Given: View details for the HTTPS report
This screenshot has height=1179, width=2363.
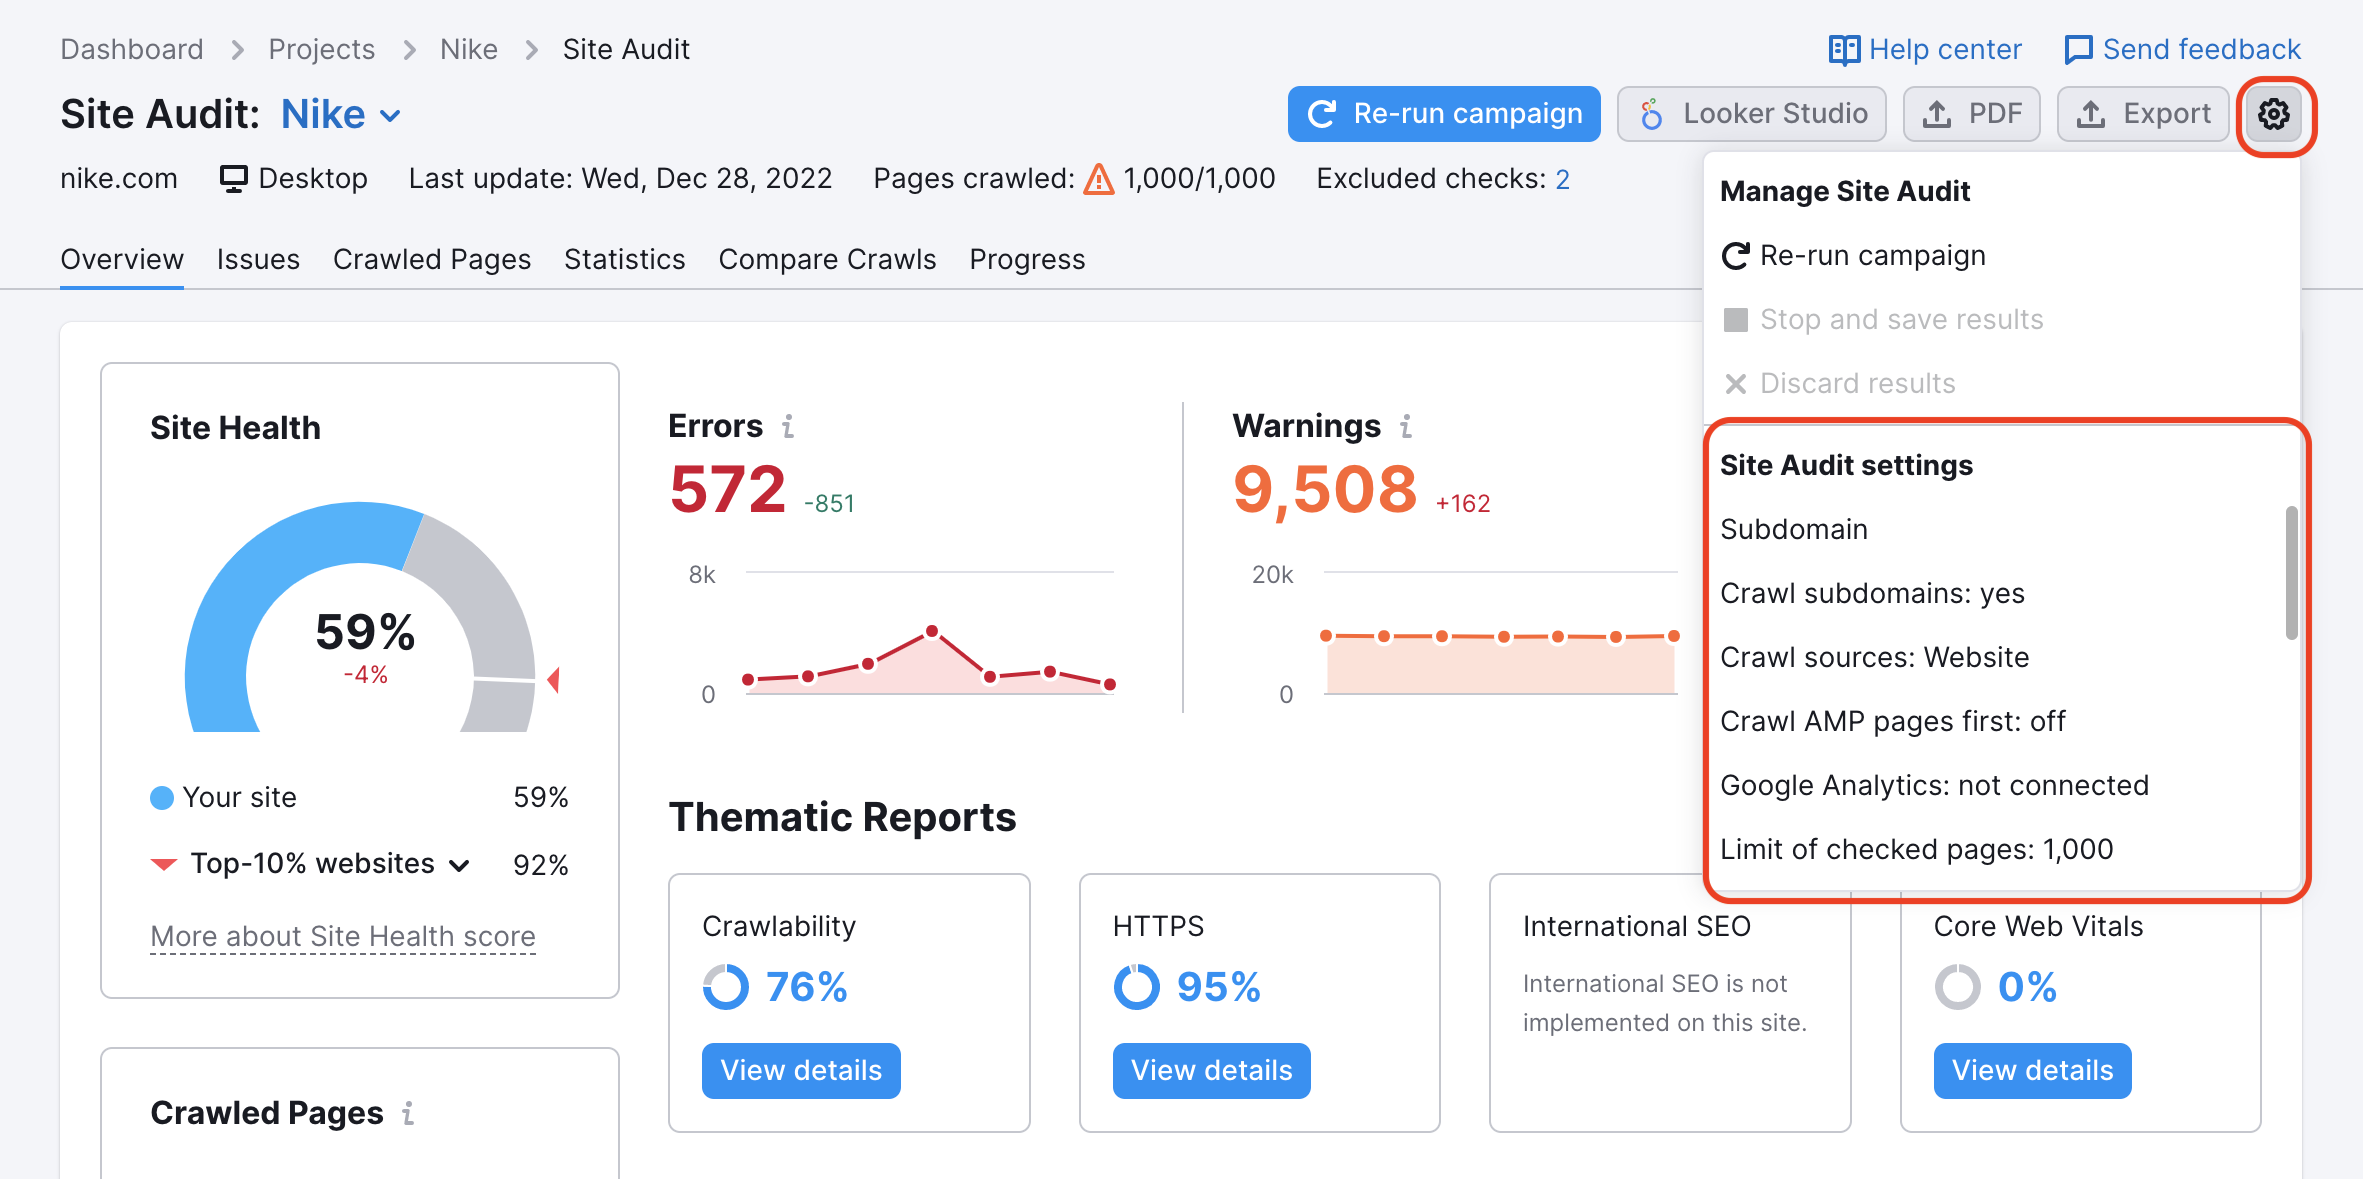Looking at the screenshot, I should click(1212, 1071).
